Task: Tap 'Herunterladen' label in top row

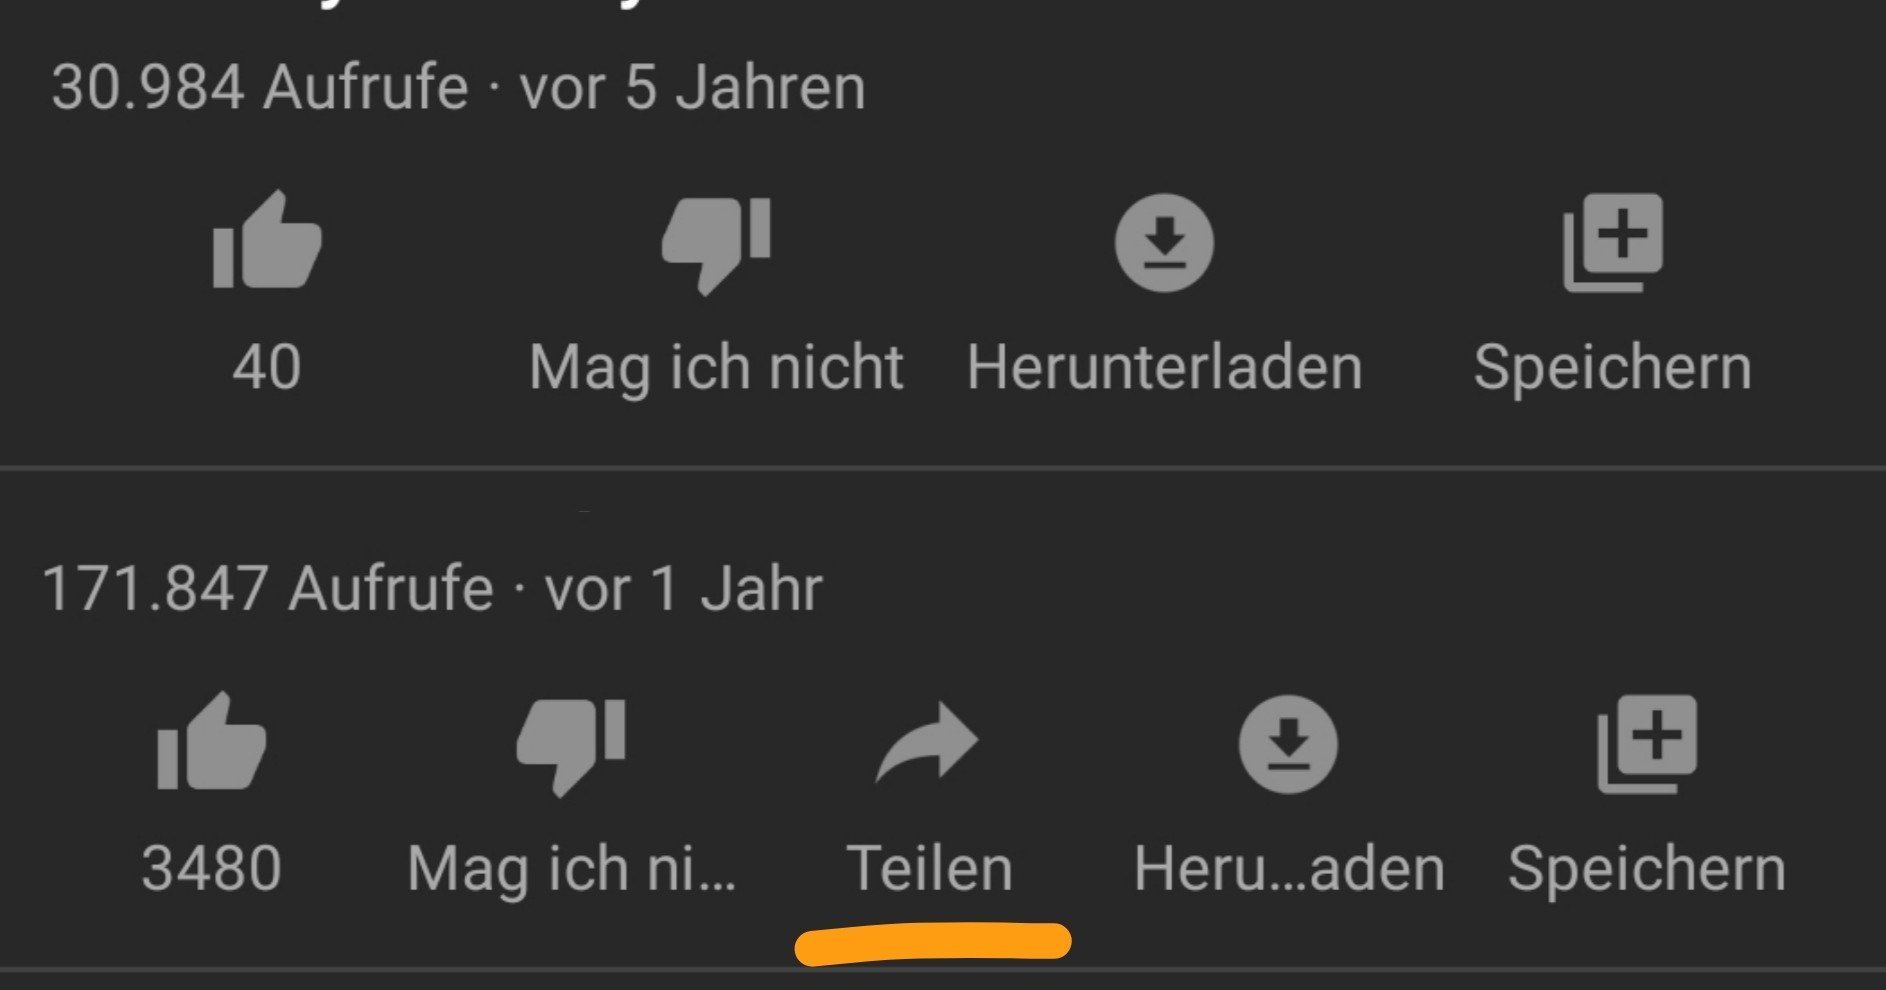Action: point(1164,366)
